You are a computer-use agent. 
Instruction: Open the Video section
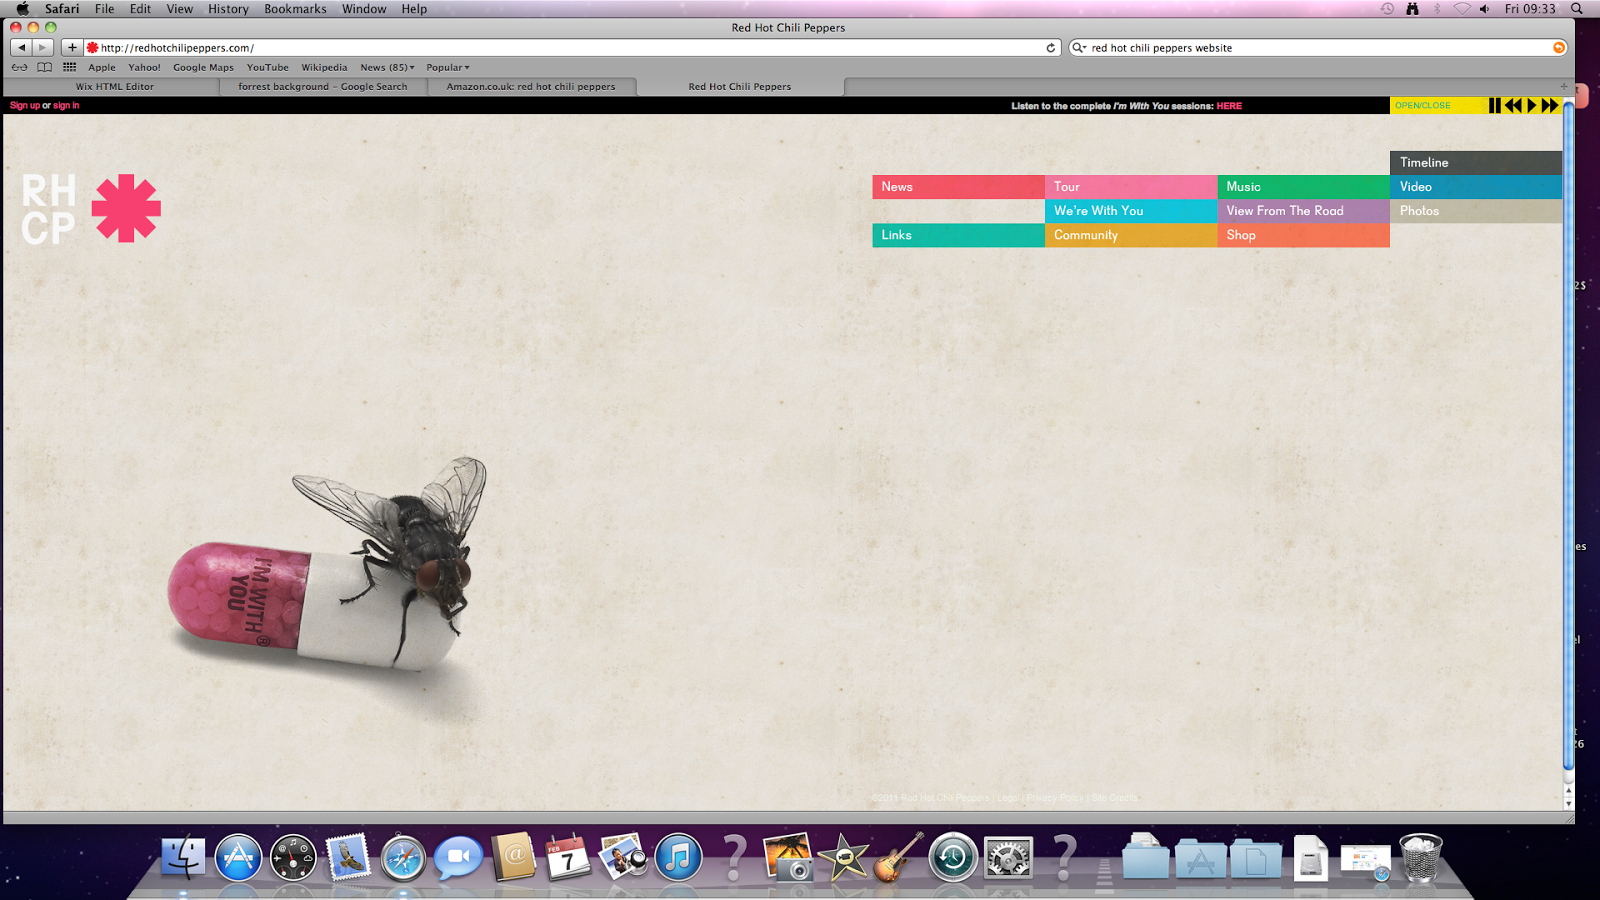coord(1476,187)
